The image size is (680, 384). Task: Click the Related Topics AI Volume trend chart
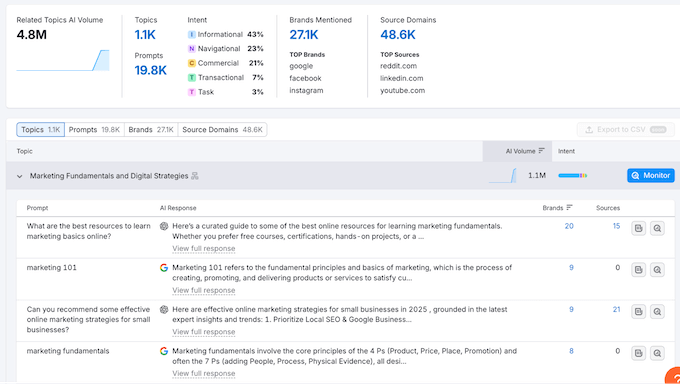click(x=63, y=60)
